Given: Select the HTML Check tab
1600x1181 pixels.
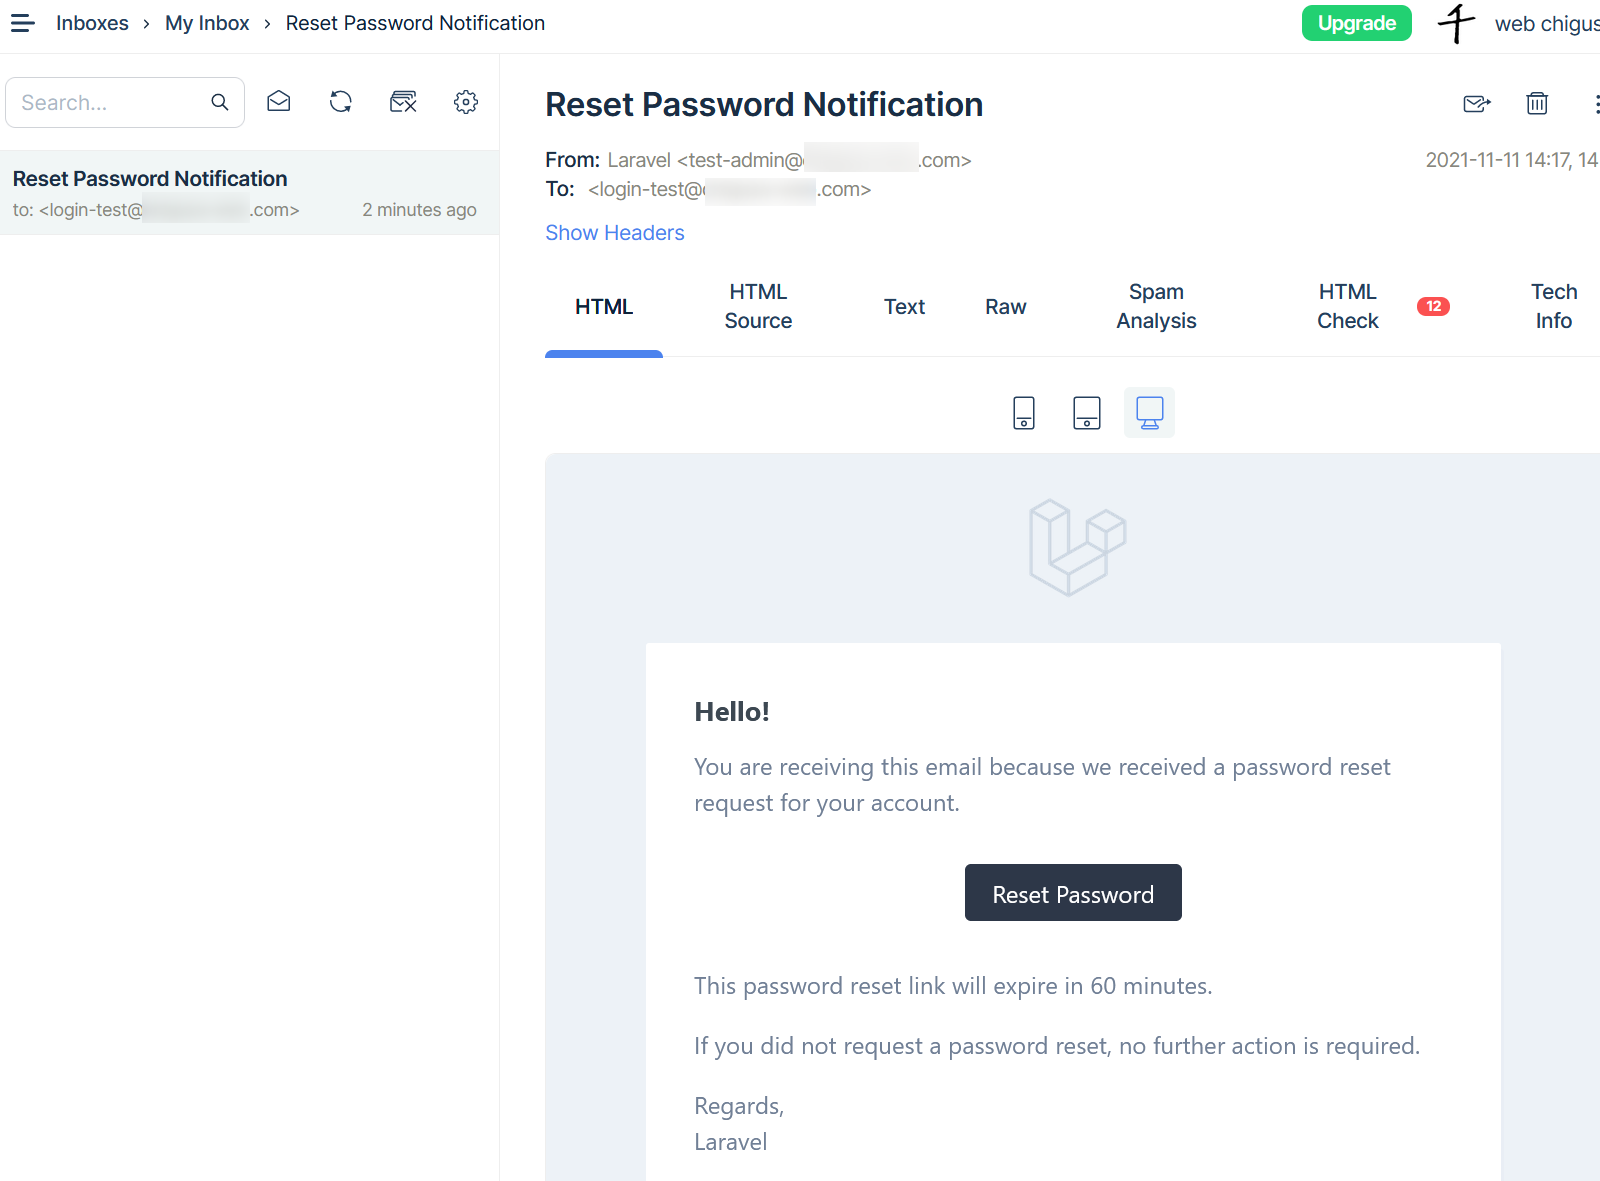Looking at the screenshot, I should click(x=1347, y=306).
